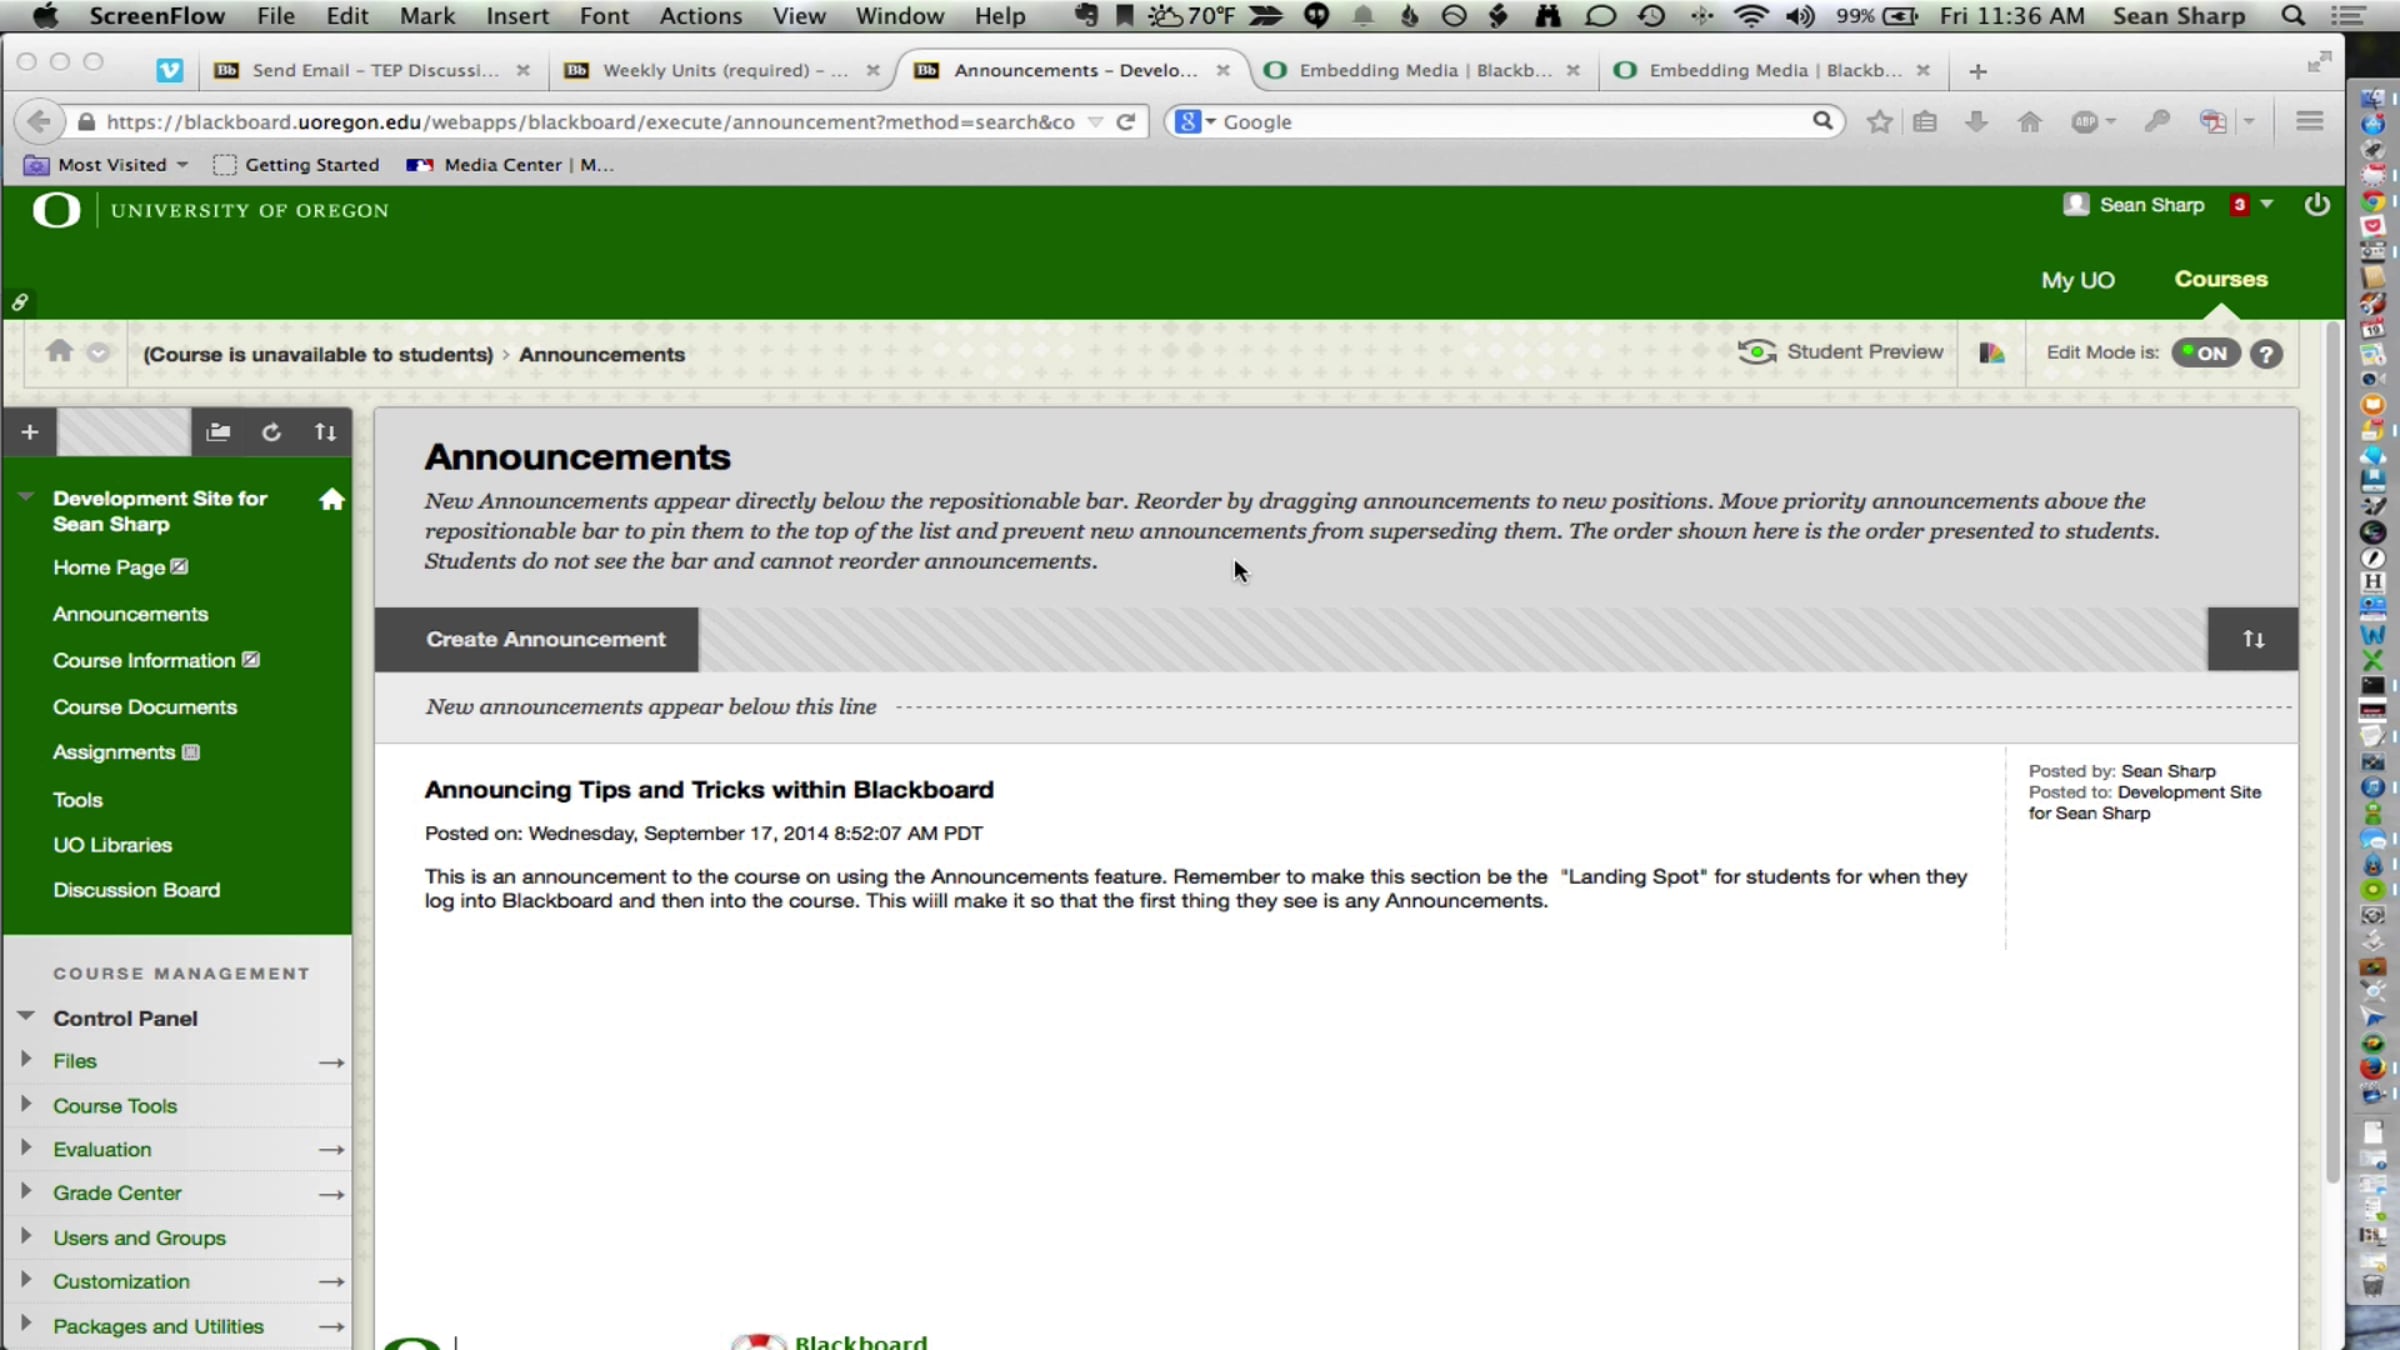This screenshot has height=1350, width=2400.
Task: Open a new browser tab
Action: 1978,71
